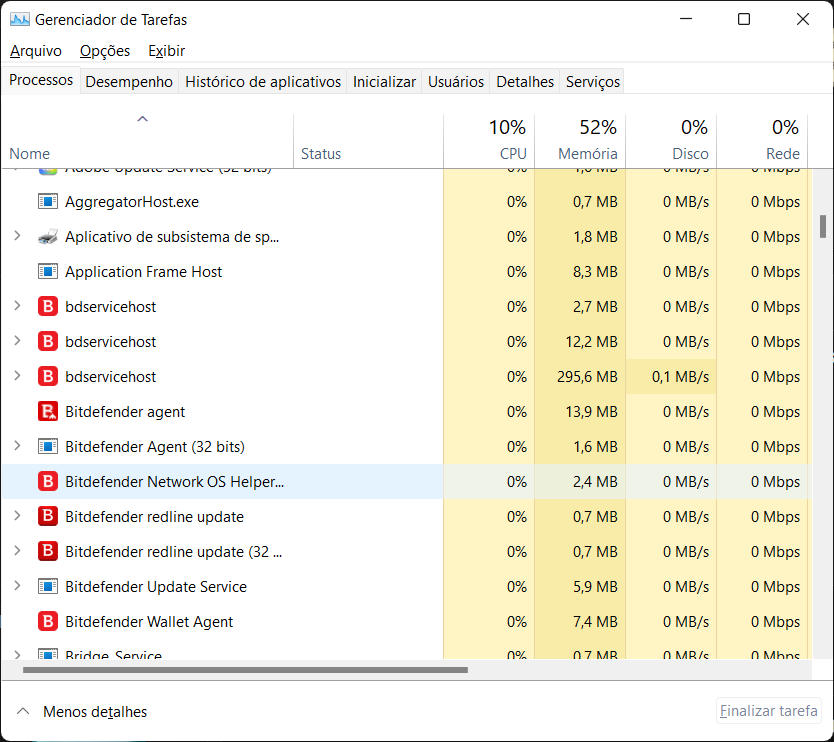Switch to the Desempenho tab
The image size is (834, 742).
tap(129, 82)
